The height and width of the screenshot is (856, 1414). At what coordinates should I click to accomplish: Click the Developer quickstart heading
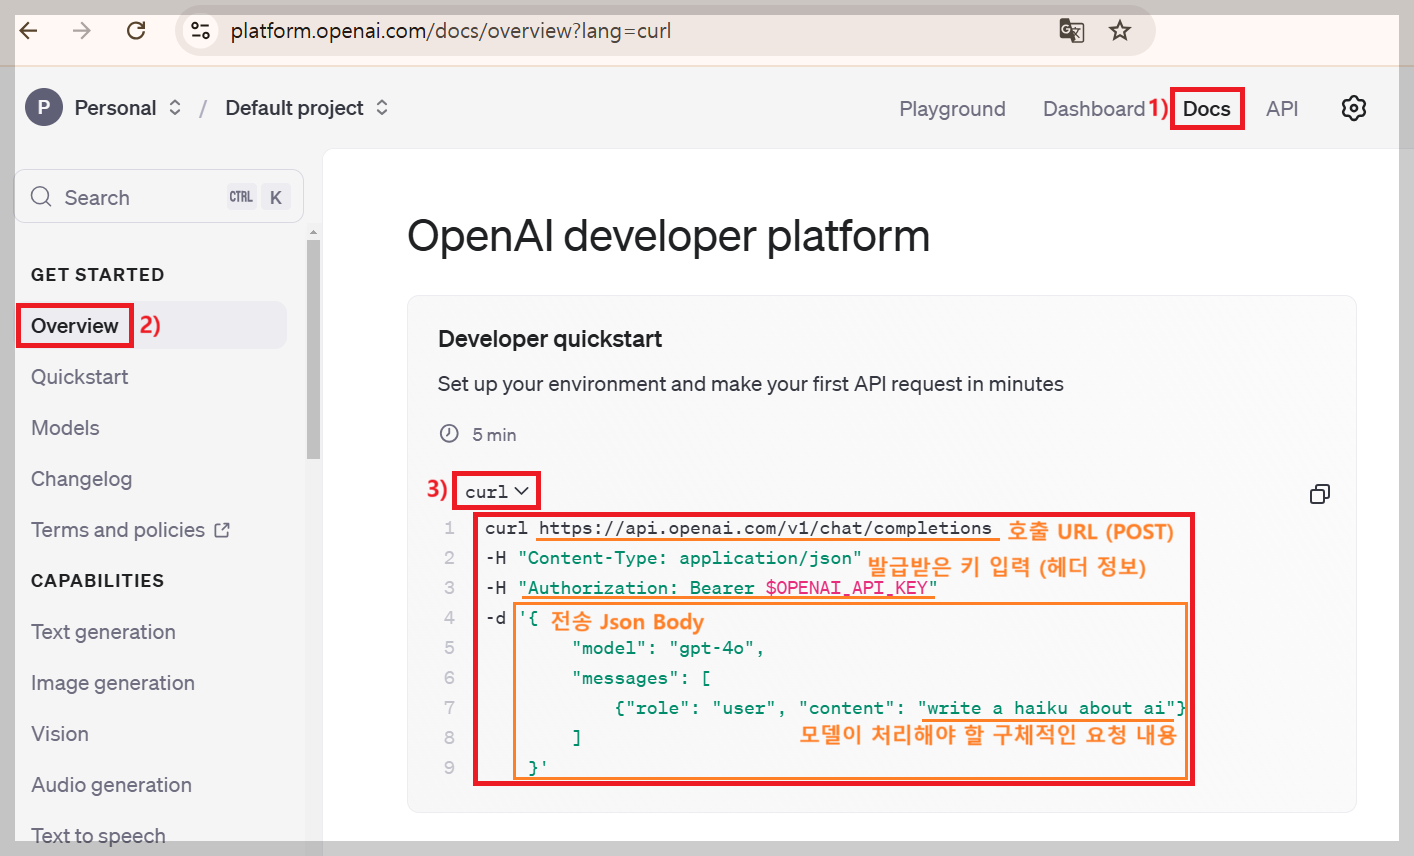550,339
